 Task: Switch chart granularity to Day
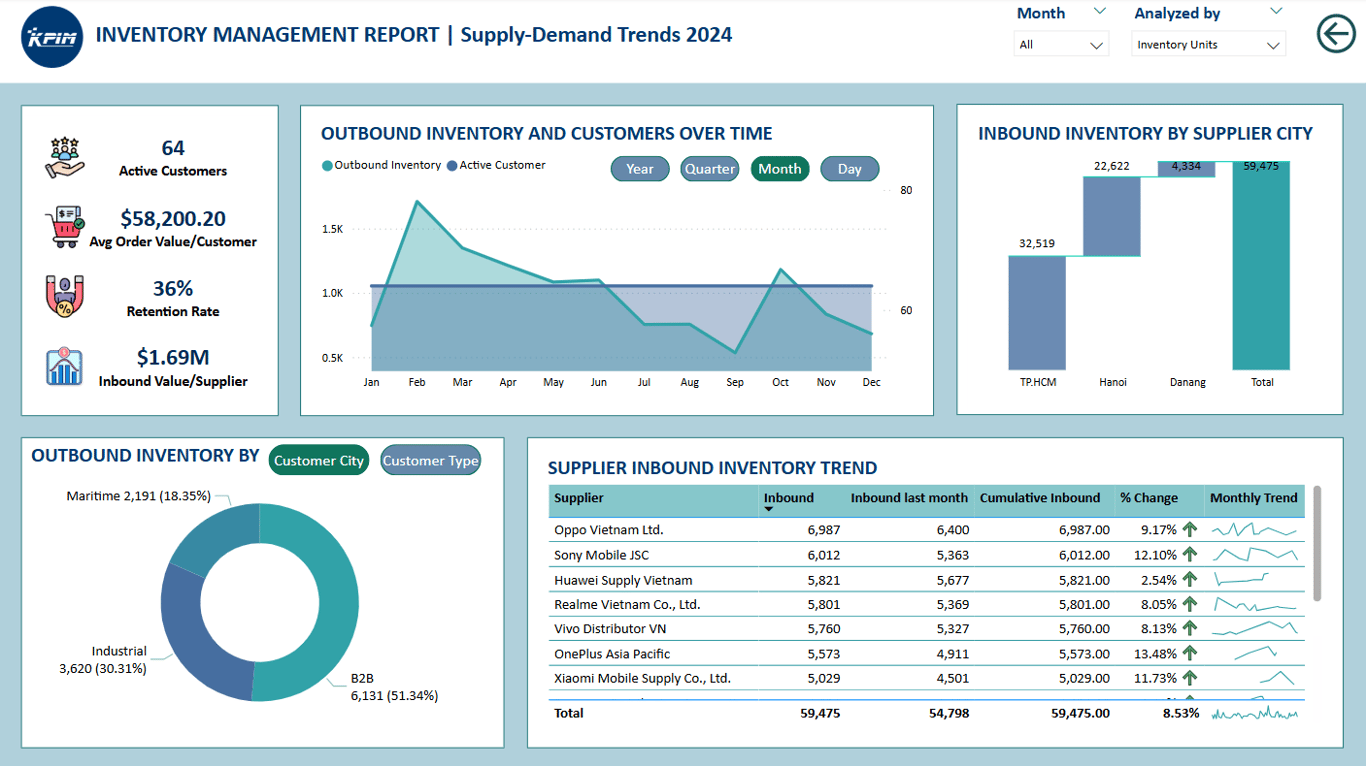(x=850, y=169)
